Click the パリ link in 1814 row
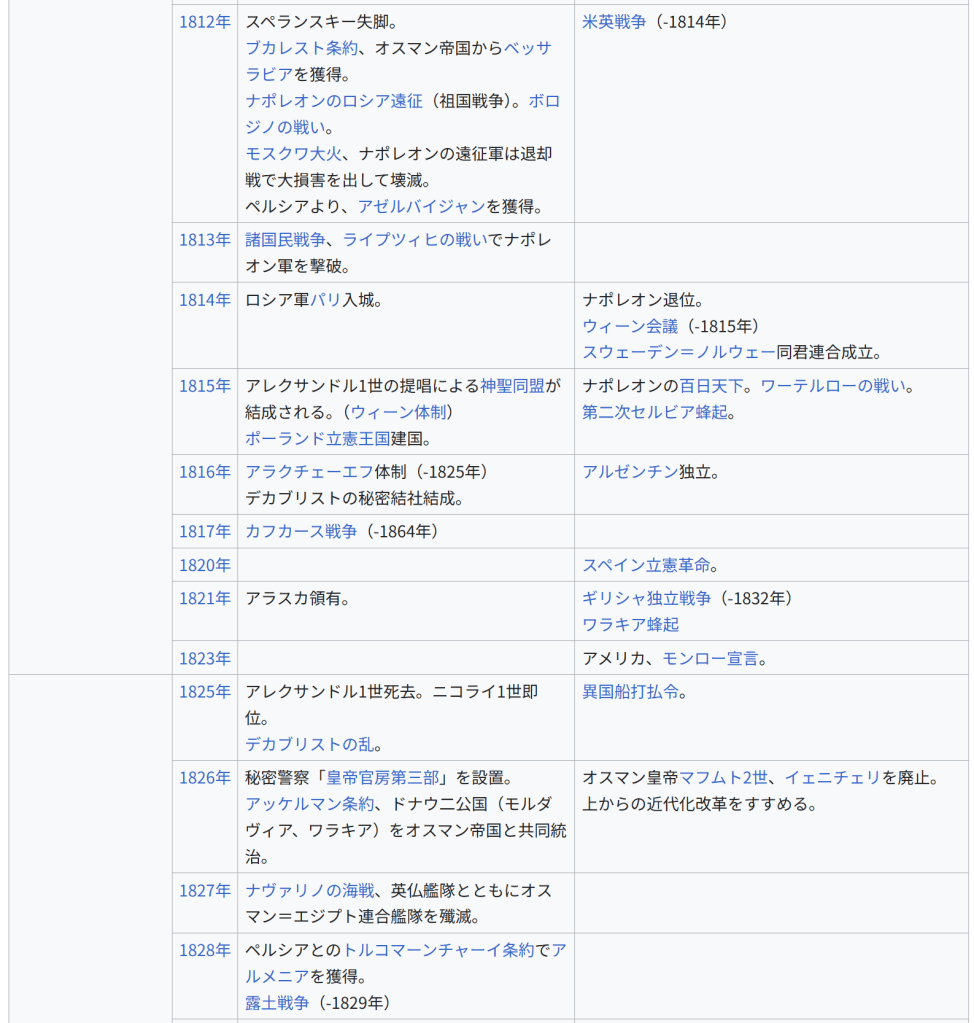The height and width of the screenshot is (1023, 974). tap(326, 300)
